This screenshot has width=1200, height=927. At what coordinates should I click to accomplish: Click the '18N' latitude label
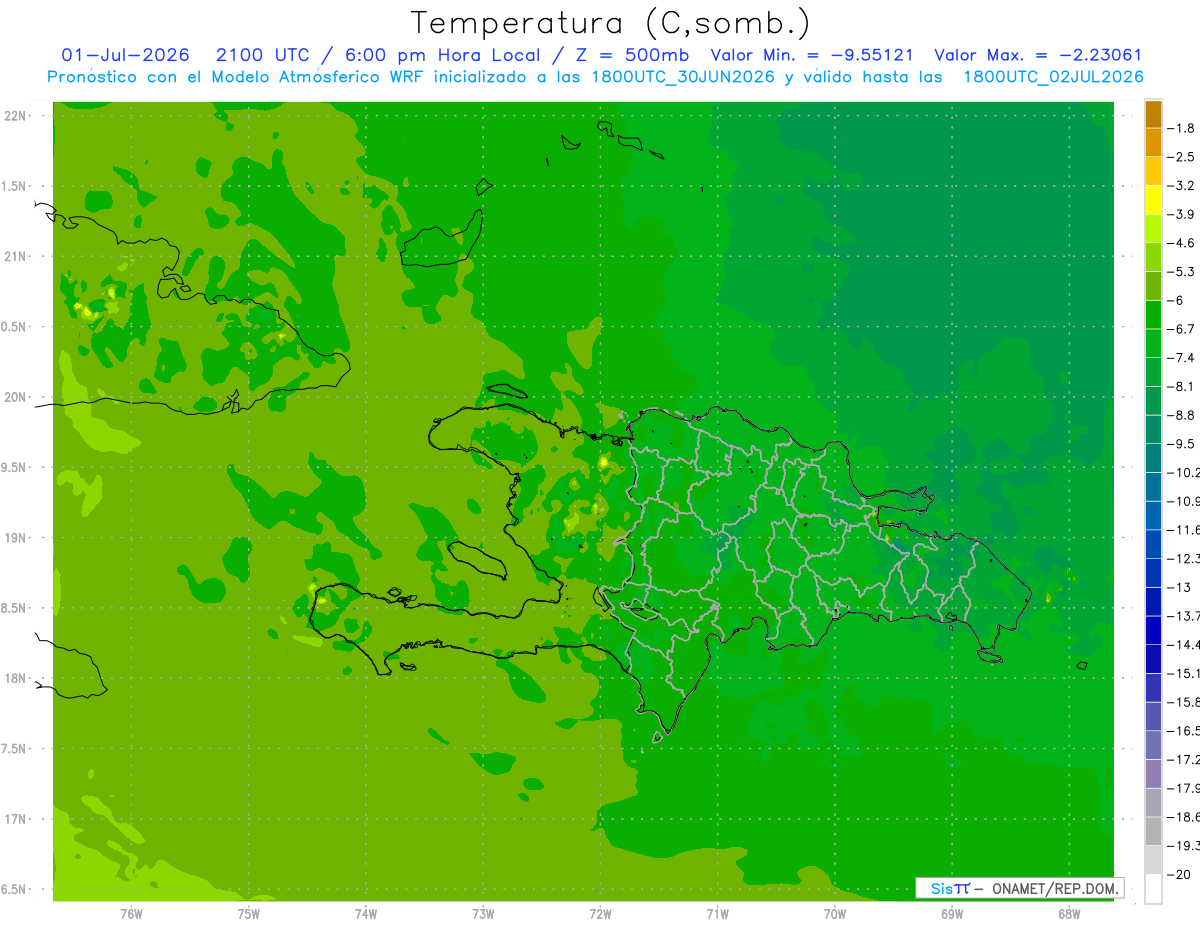click(15, 679)
